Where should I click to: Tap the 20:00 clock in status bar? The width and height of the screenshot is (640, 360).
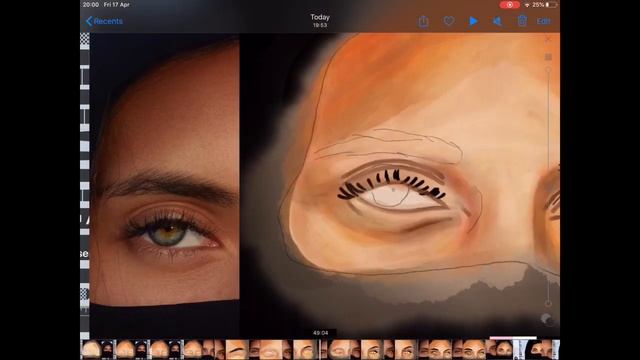pos(91,5)
